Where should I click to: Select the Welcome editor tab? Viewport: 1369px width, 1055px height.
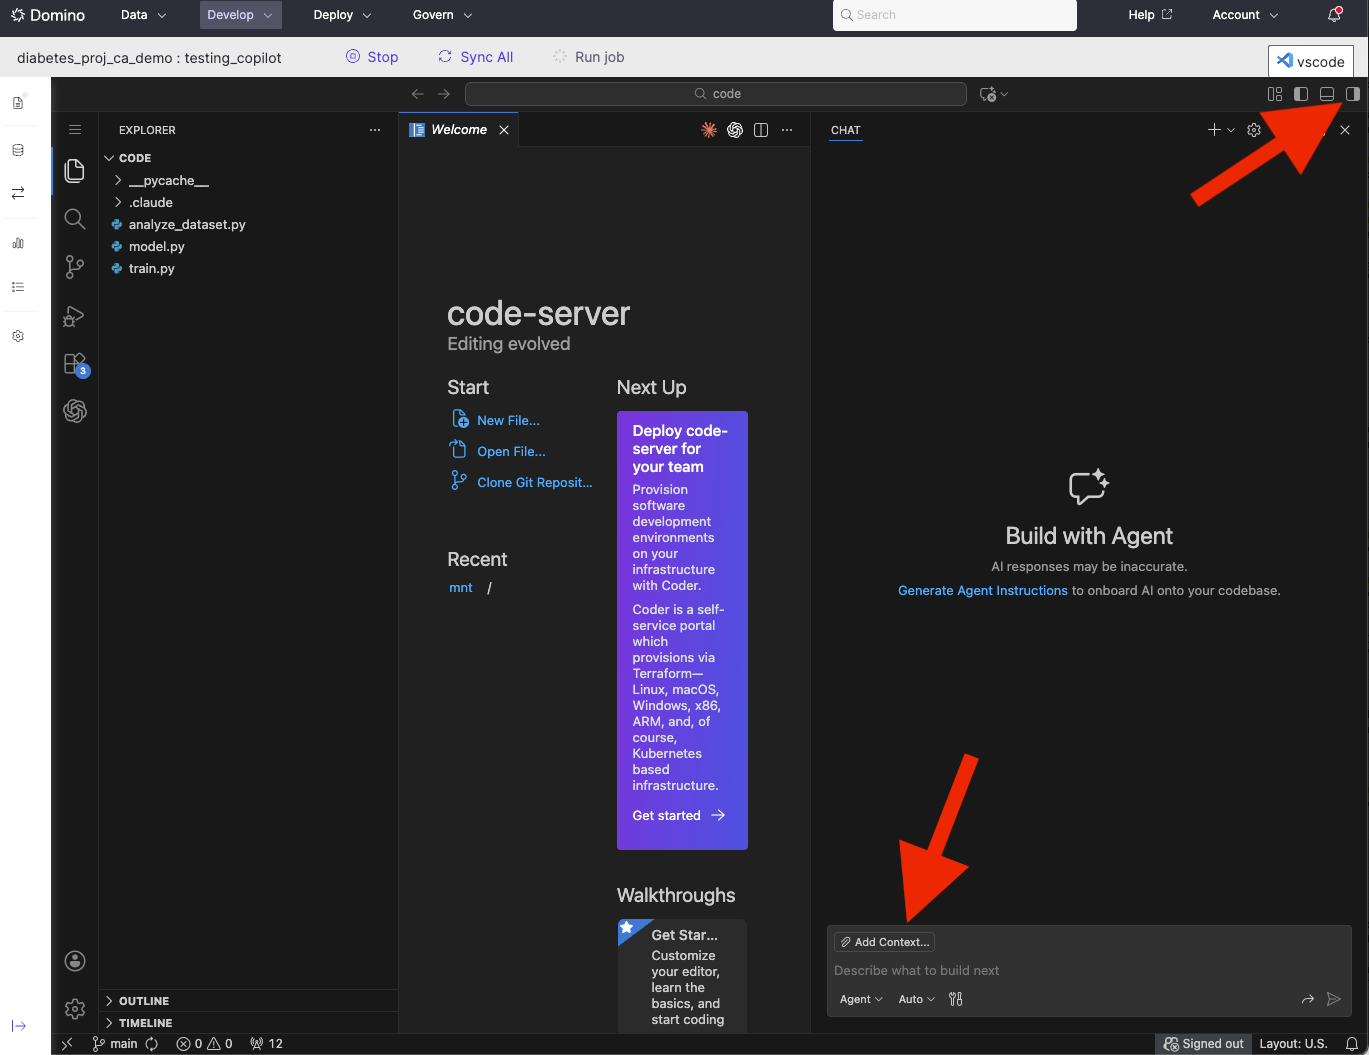coord(459,130)
